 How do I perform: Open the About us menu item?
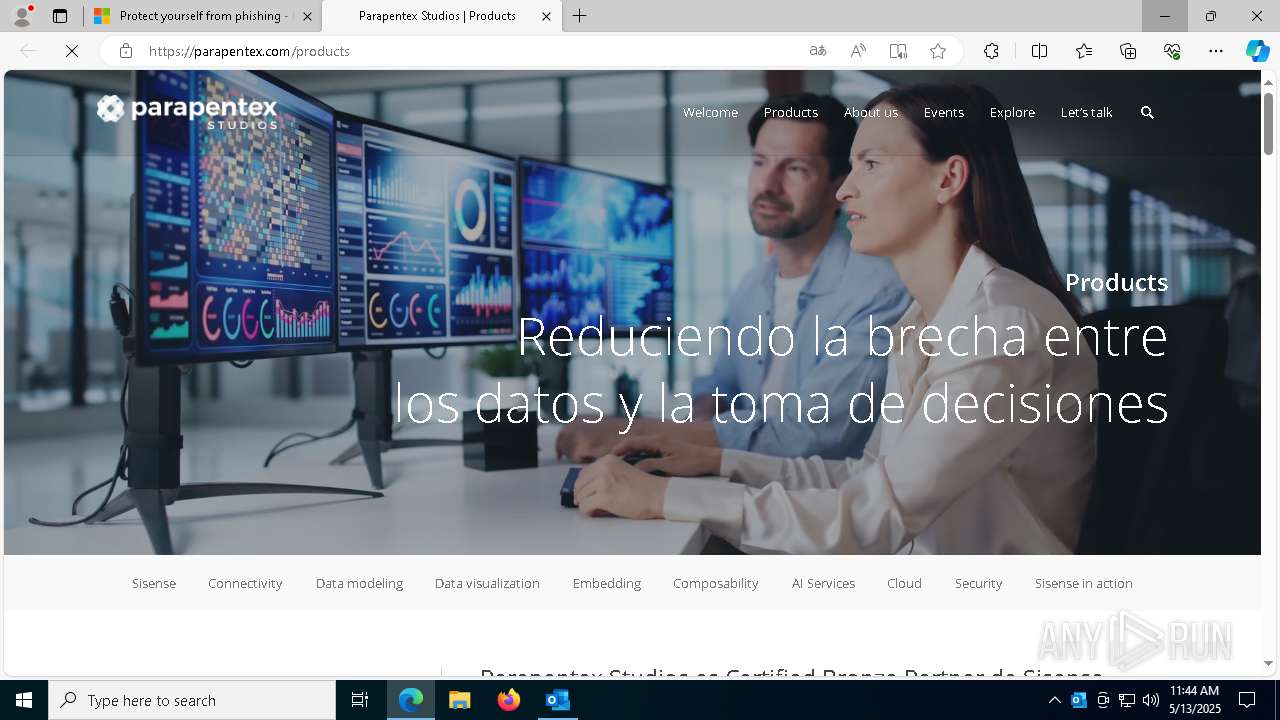(x=871, y=112)
